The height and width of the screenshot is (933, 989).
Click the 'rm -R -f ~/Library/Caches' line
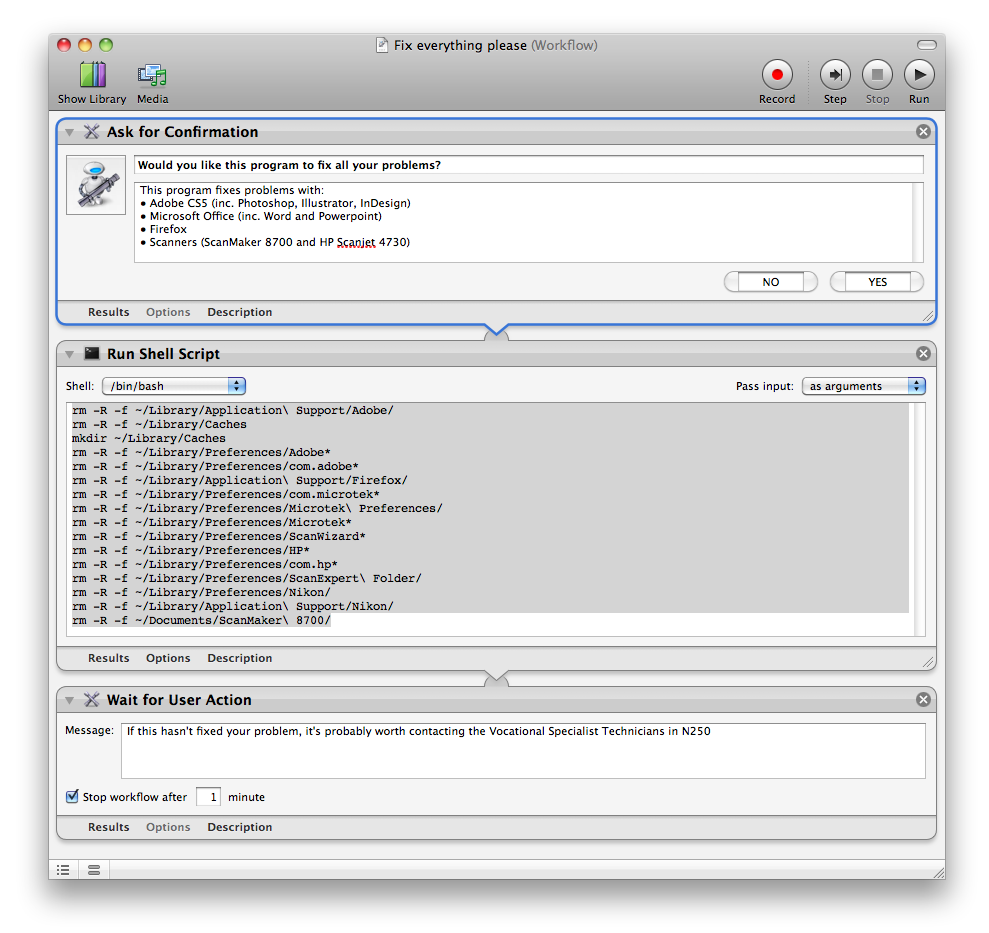[x=159, y=424]
